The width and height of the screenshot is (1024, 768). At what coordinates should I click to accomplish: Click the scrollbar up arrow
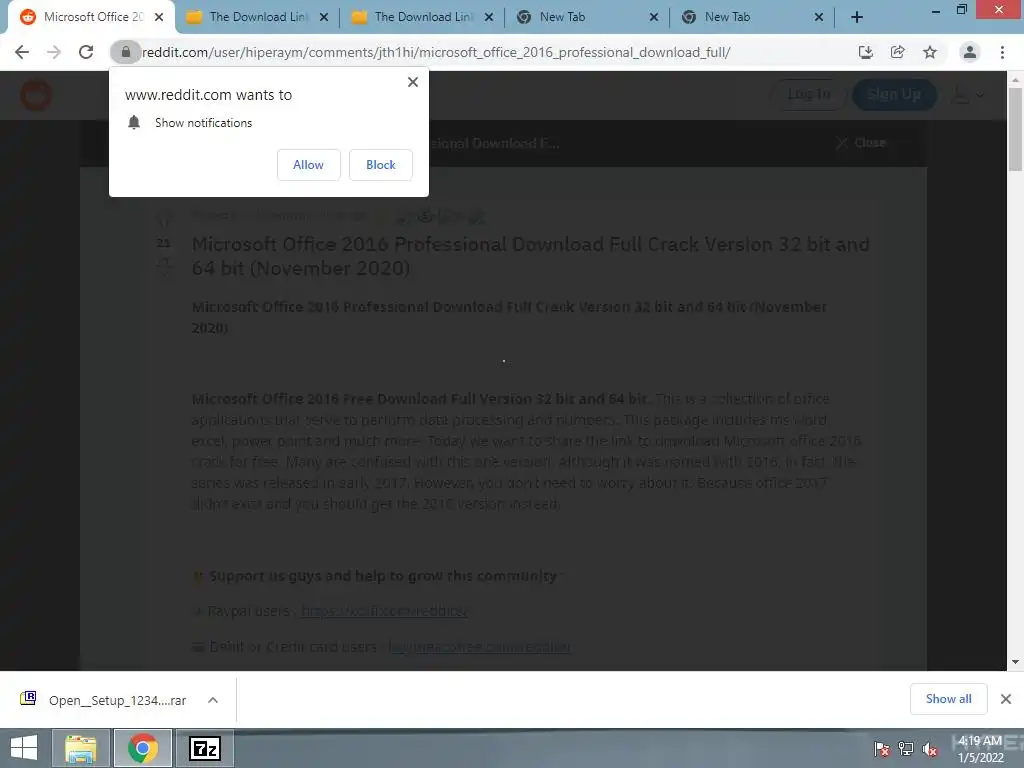click(x=1015, y=79)
